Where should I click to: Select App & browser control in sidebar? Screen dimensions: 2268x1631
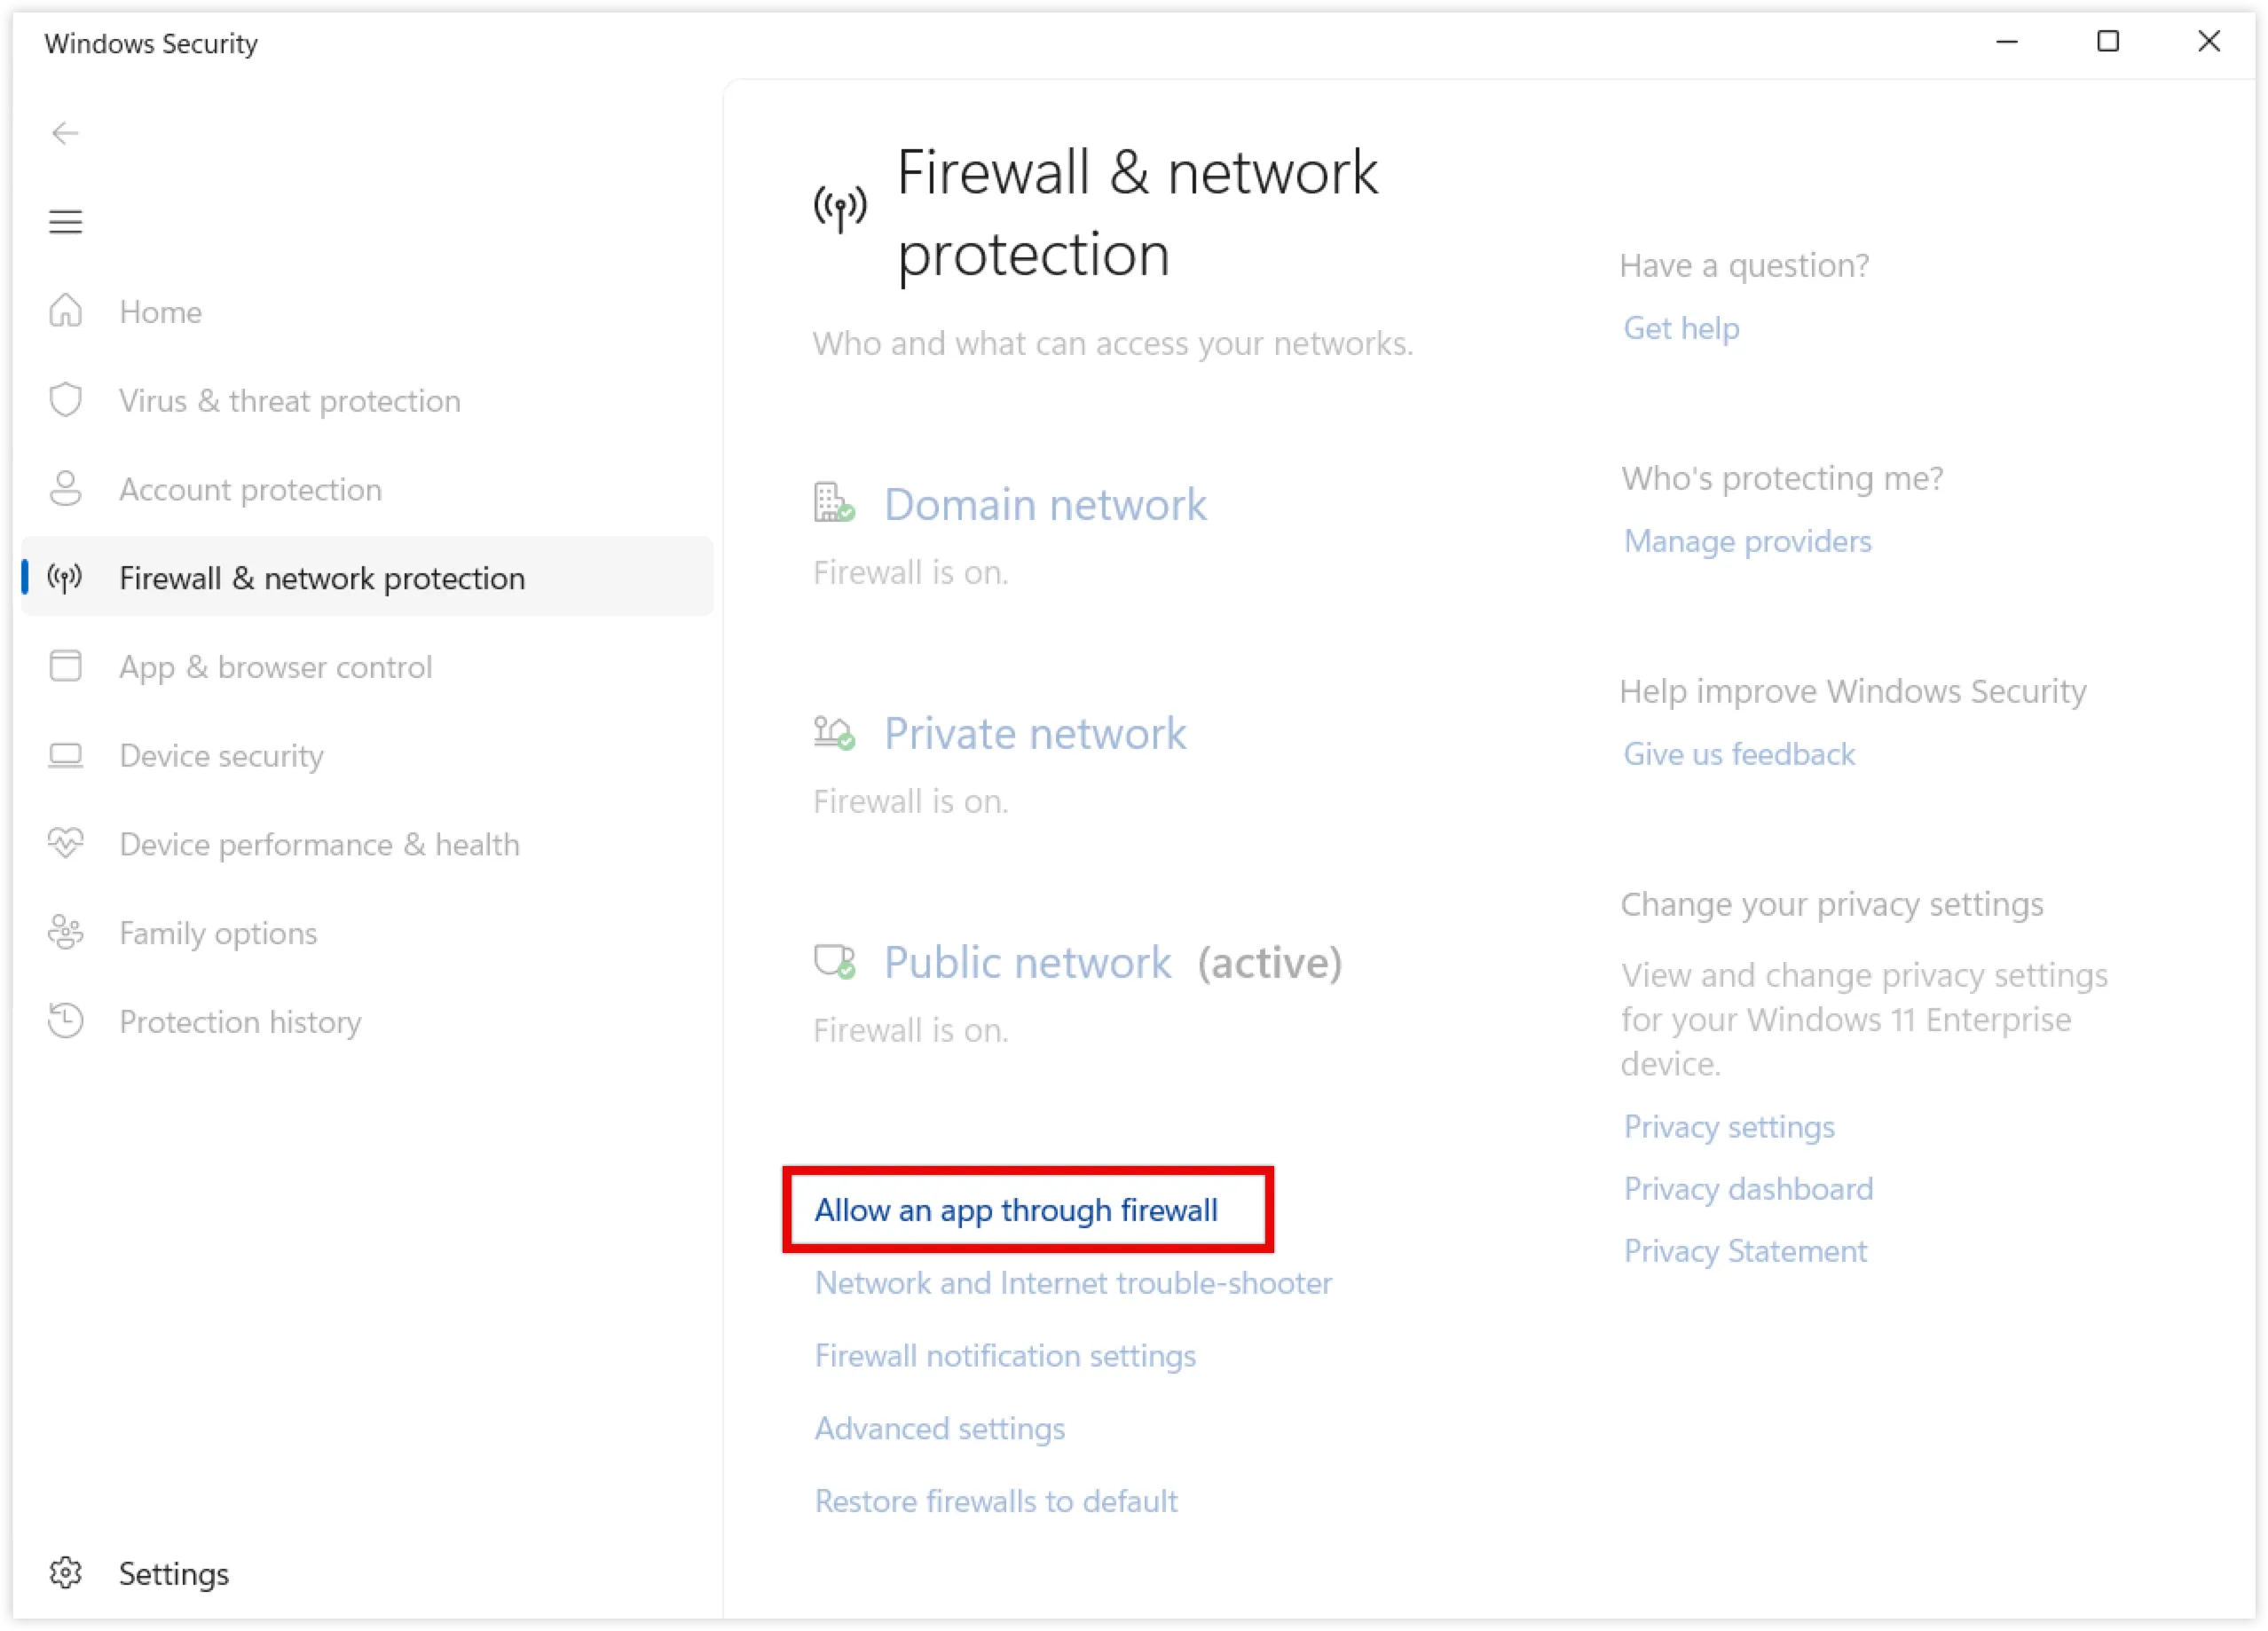[x=276, y=666]
